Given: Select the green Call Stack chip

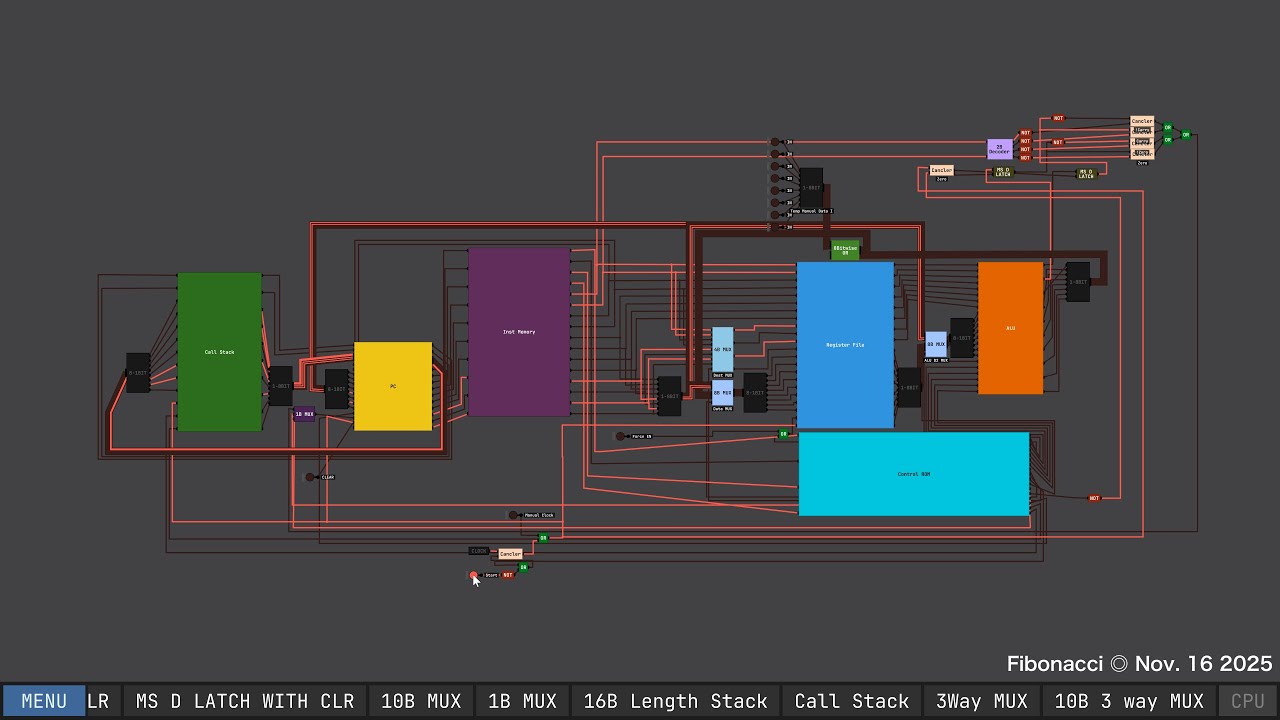Looking at the screenshot, I should (x=219, y=352).
